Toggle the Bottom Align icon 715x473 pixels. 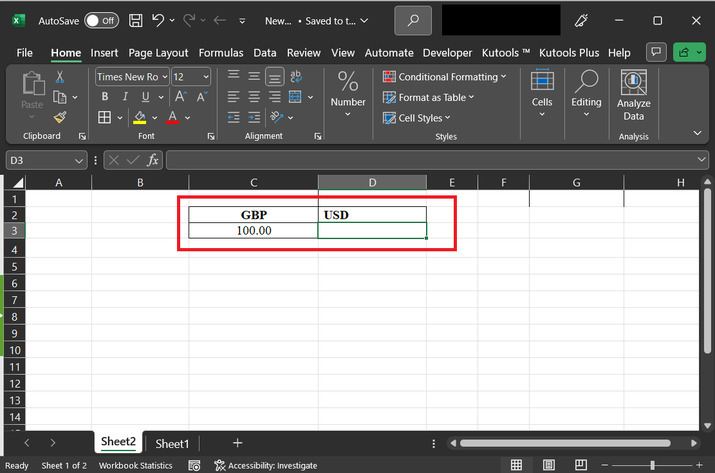(275, 77)
